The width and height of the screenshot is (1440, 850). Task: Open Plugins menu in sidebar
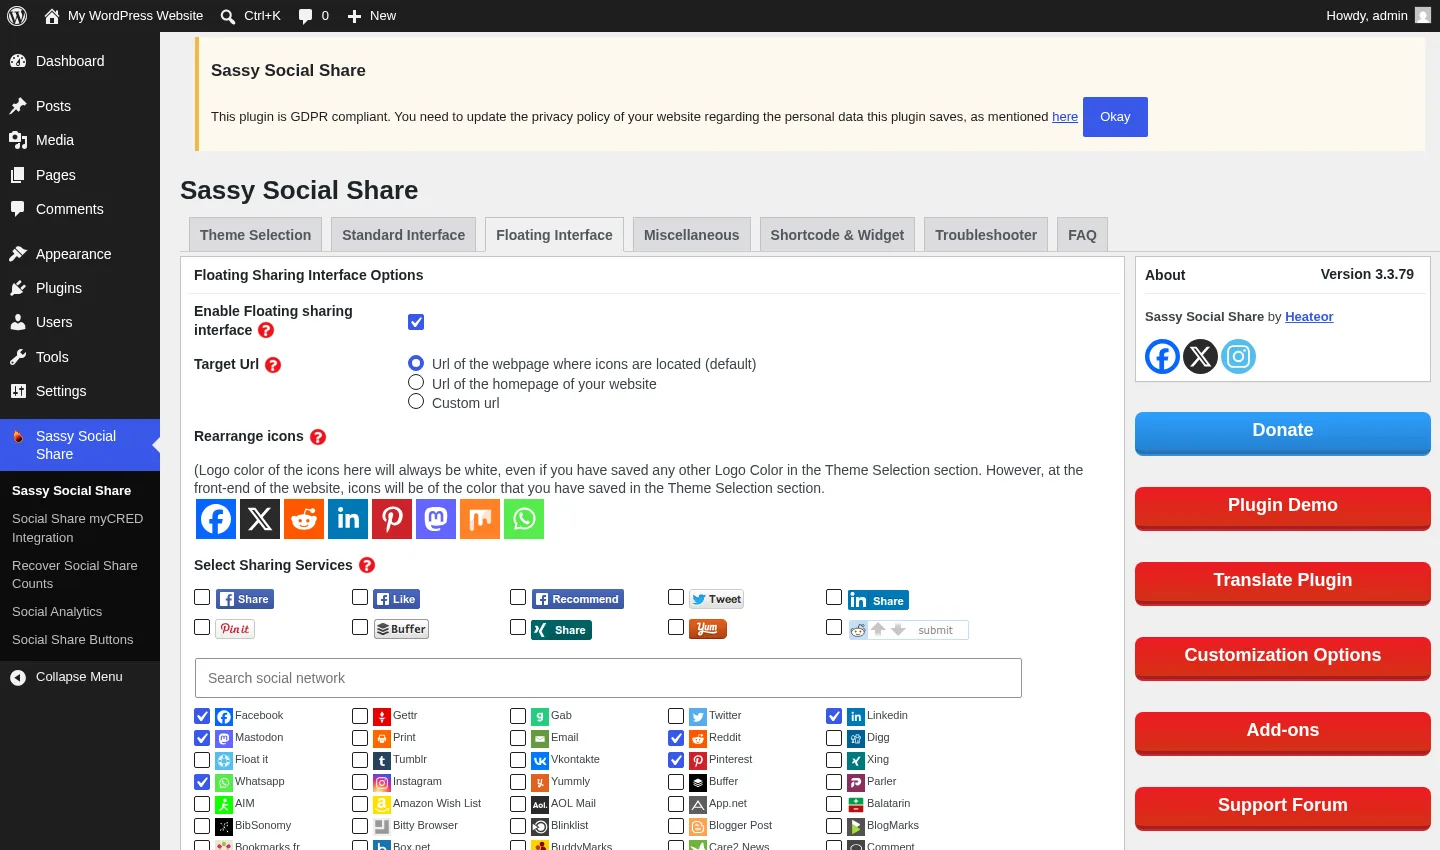click(x=80, y=288)
